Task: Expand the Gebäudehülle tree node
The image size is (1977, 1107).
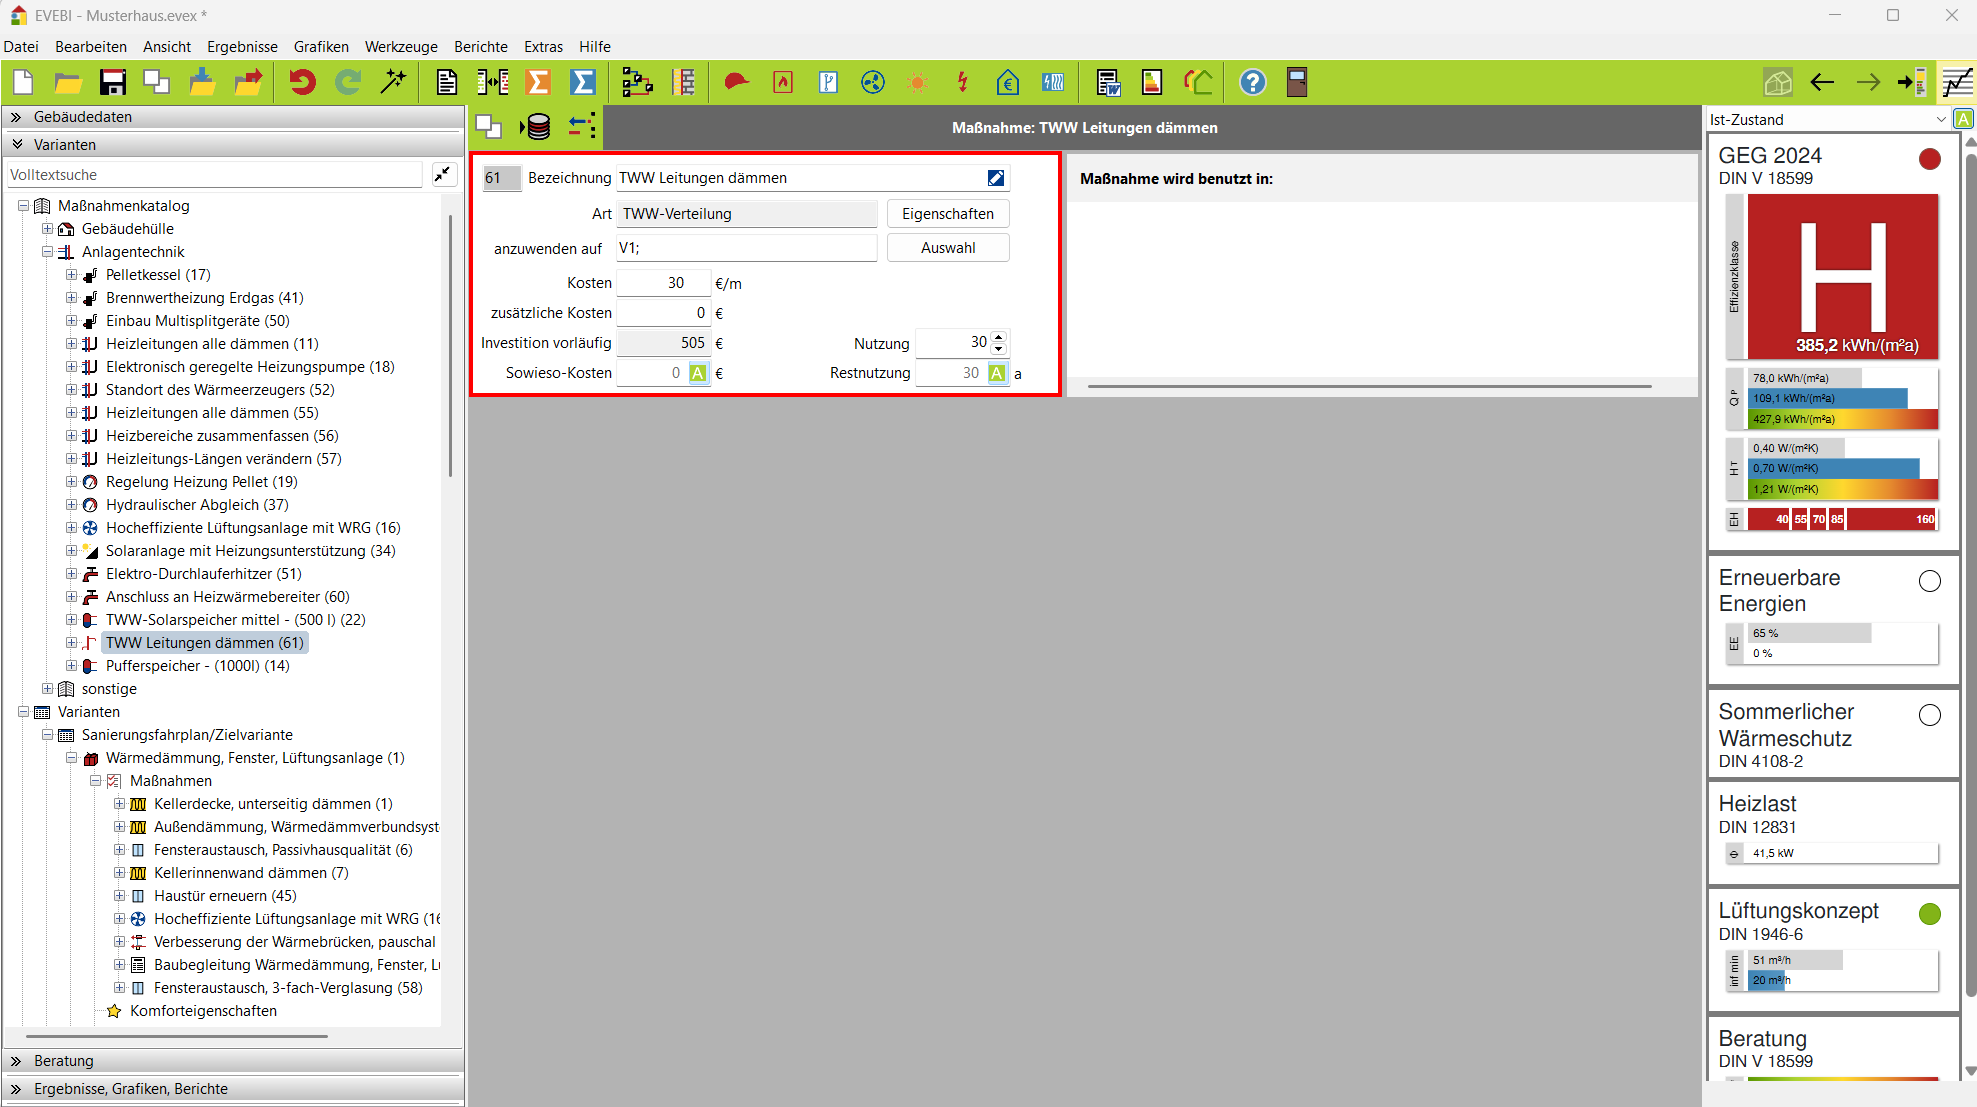Action: 47,229
